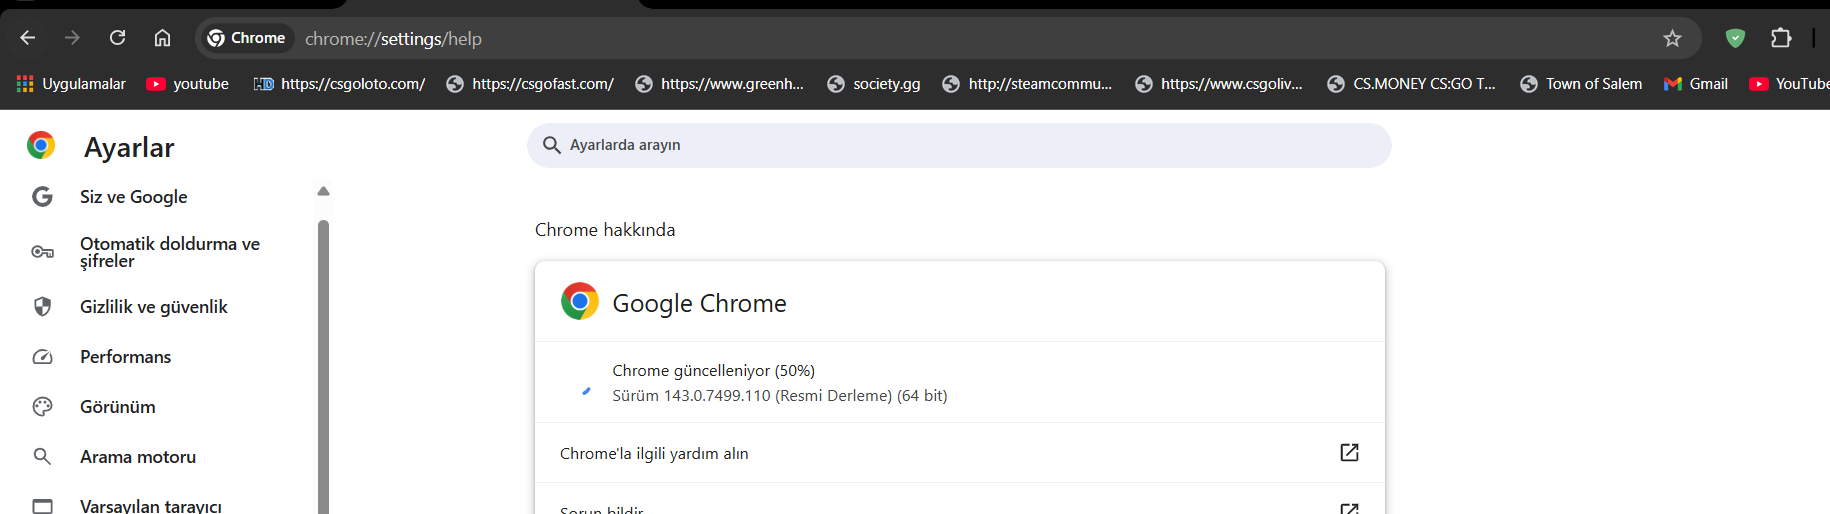The width and height of the screenshot is (1830, 514).
Task: Click the browser back arrow
Action: tap(28, 38)
